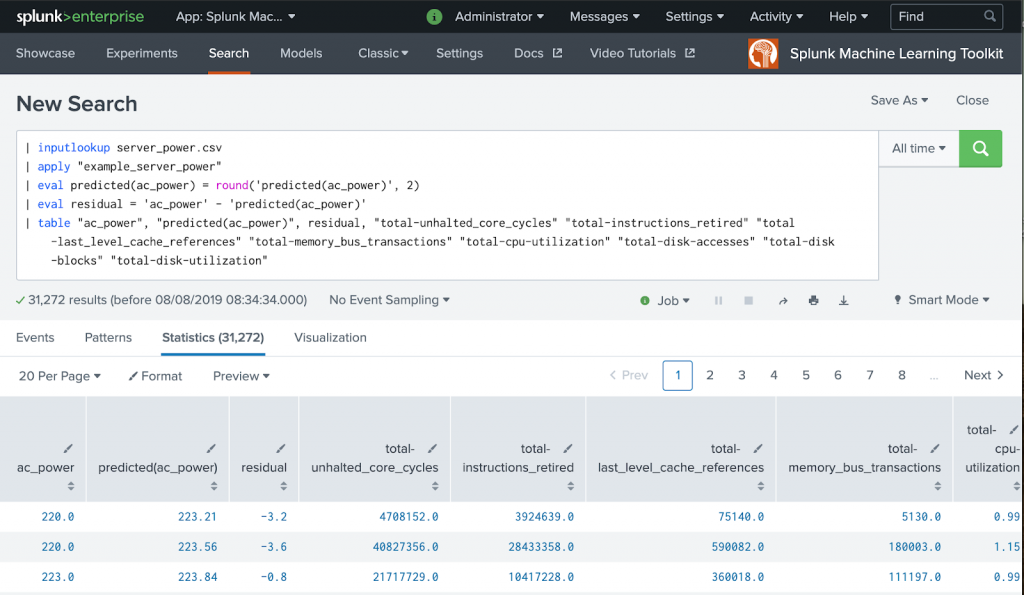
Task: Expand the Messages menu
Action: point(604,17)
